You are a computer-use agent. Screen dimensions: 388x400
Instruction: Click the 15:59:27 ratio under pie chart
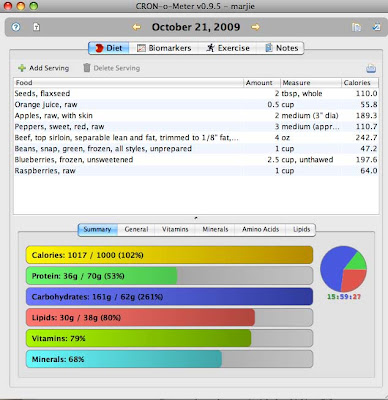[344, 297]
